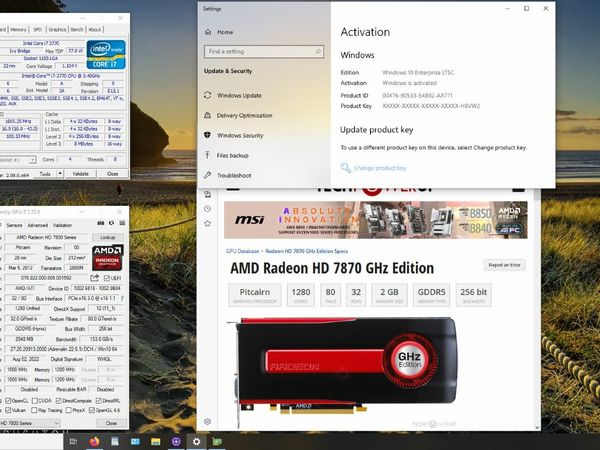Screen dimensions: 600x450
Task: Open Files backup settings
Action: (x=232, y=155)
